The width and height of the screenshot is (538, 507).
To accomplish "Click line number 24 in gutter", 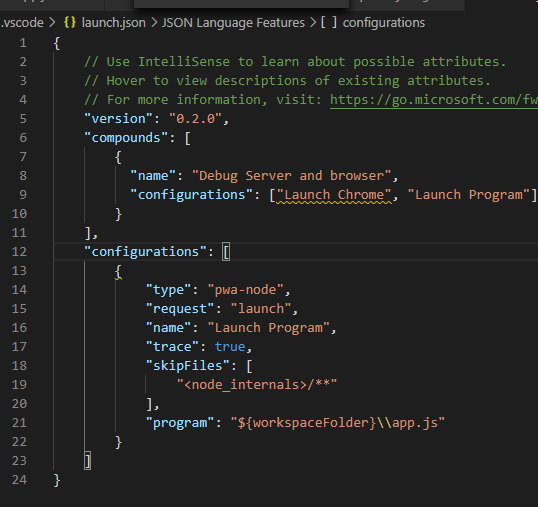I will pos(19,480).
